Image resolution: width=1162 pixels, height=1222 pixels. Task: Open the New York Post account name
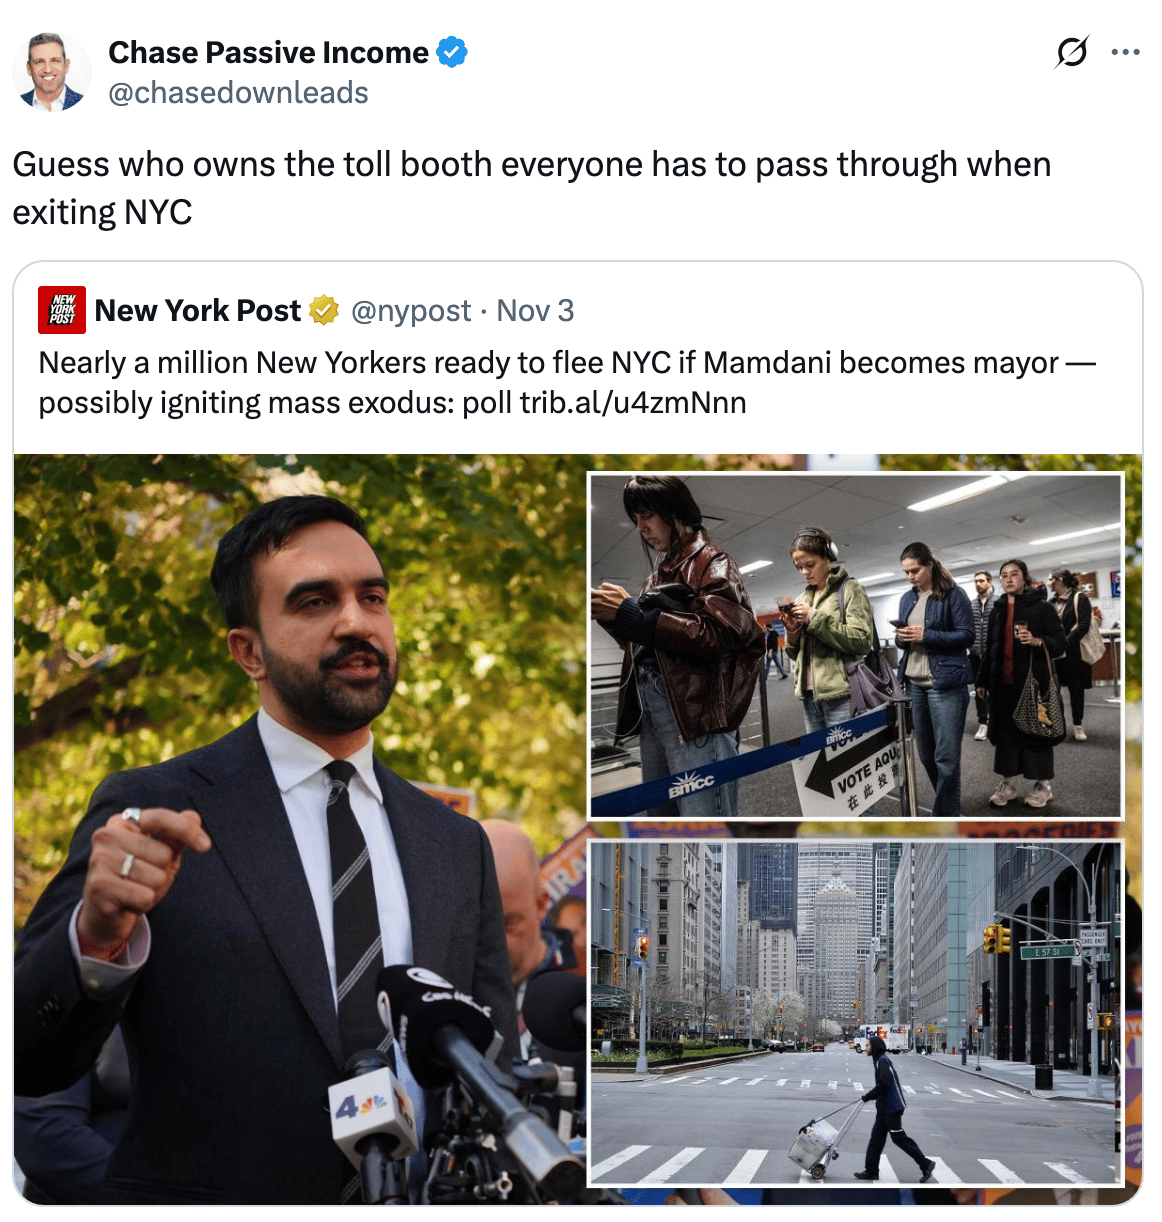pyautogui.click(x=198, y=311)
